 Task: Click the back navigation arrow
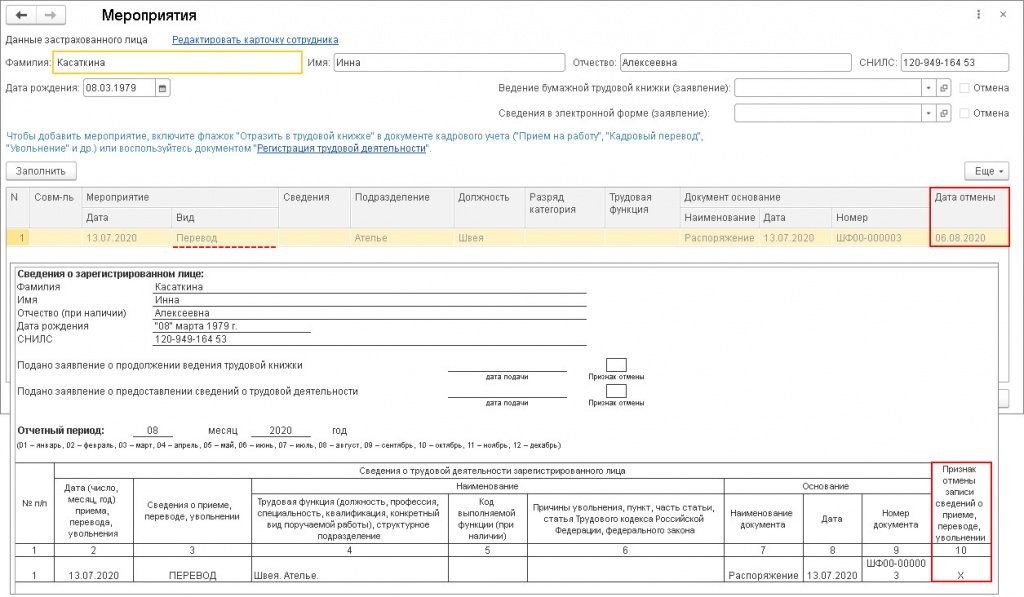[x=22, y=16]
